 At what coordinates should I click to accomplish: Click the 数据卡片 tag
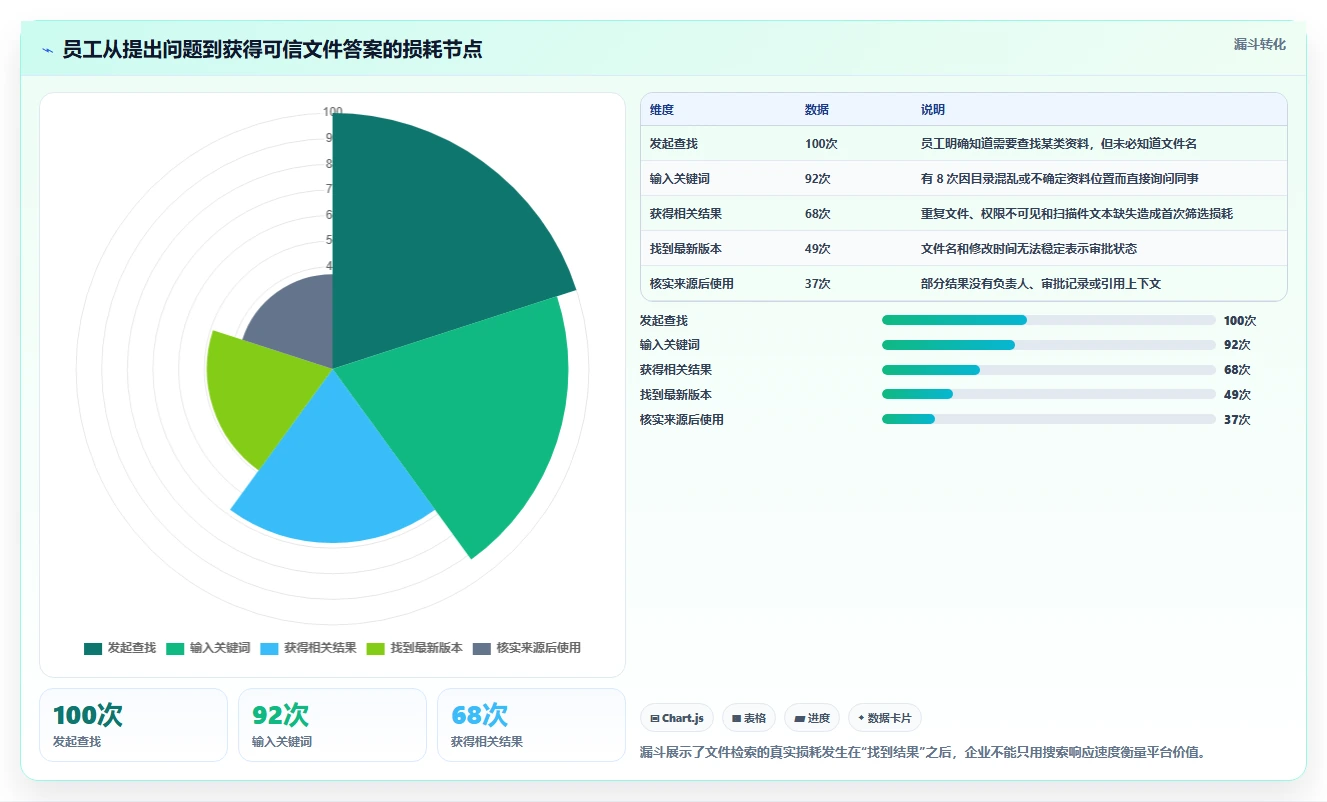(x=885, y=718)
